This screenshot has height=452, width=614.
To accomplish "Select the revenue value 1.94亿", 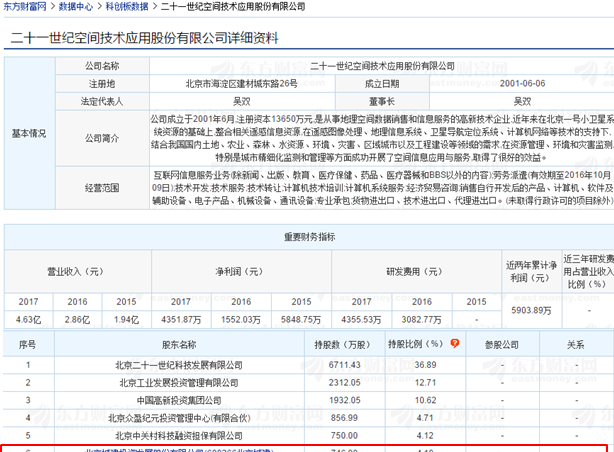I will [126, 320].
